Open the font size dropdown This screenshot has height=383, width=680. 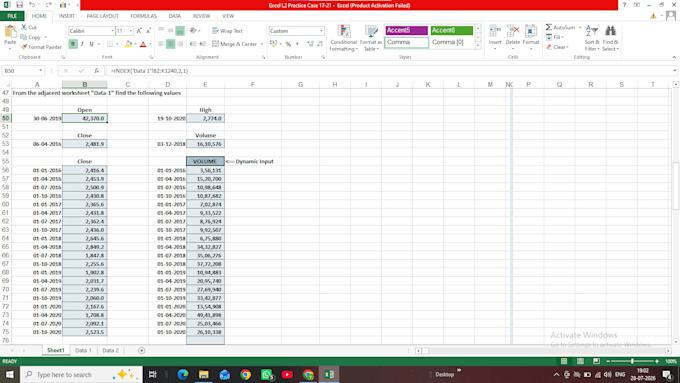pos(131,31)
